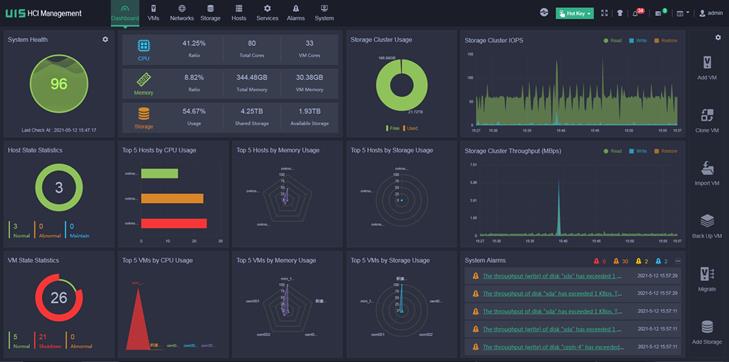Screen dimensions: 729x362
Task: Open the Alarms menu in top navigation
Action: 296,13
